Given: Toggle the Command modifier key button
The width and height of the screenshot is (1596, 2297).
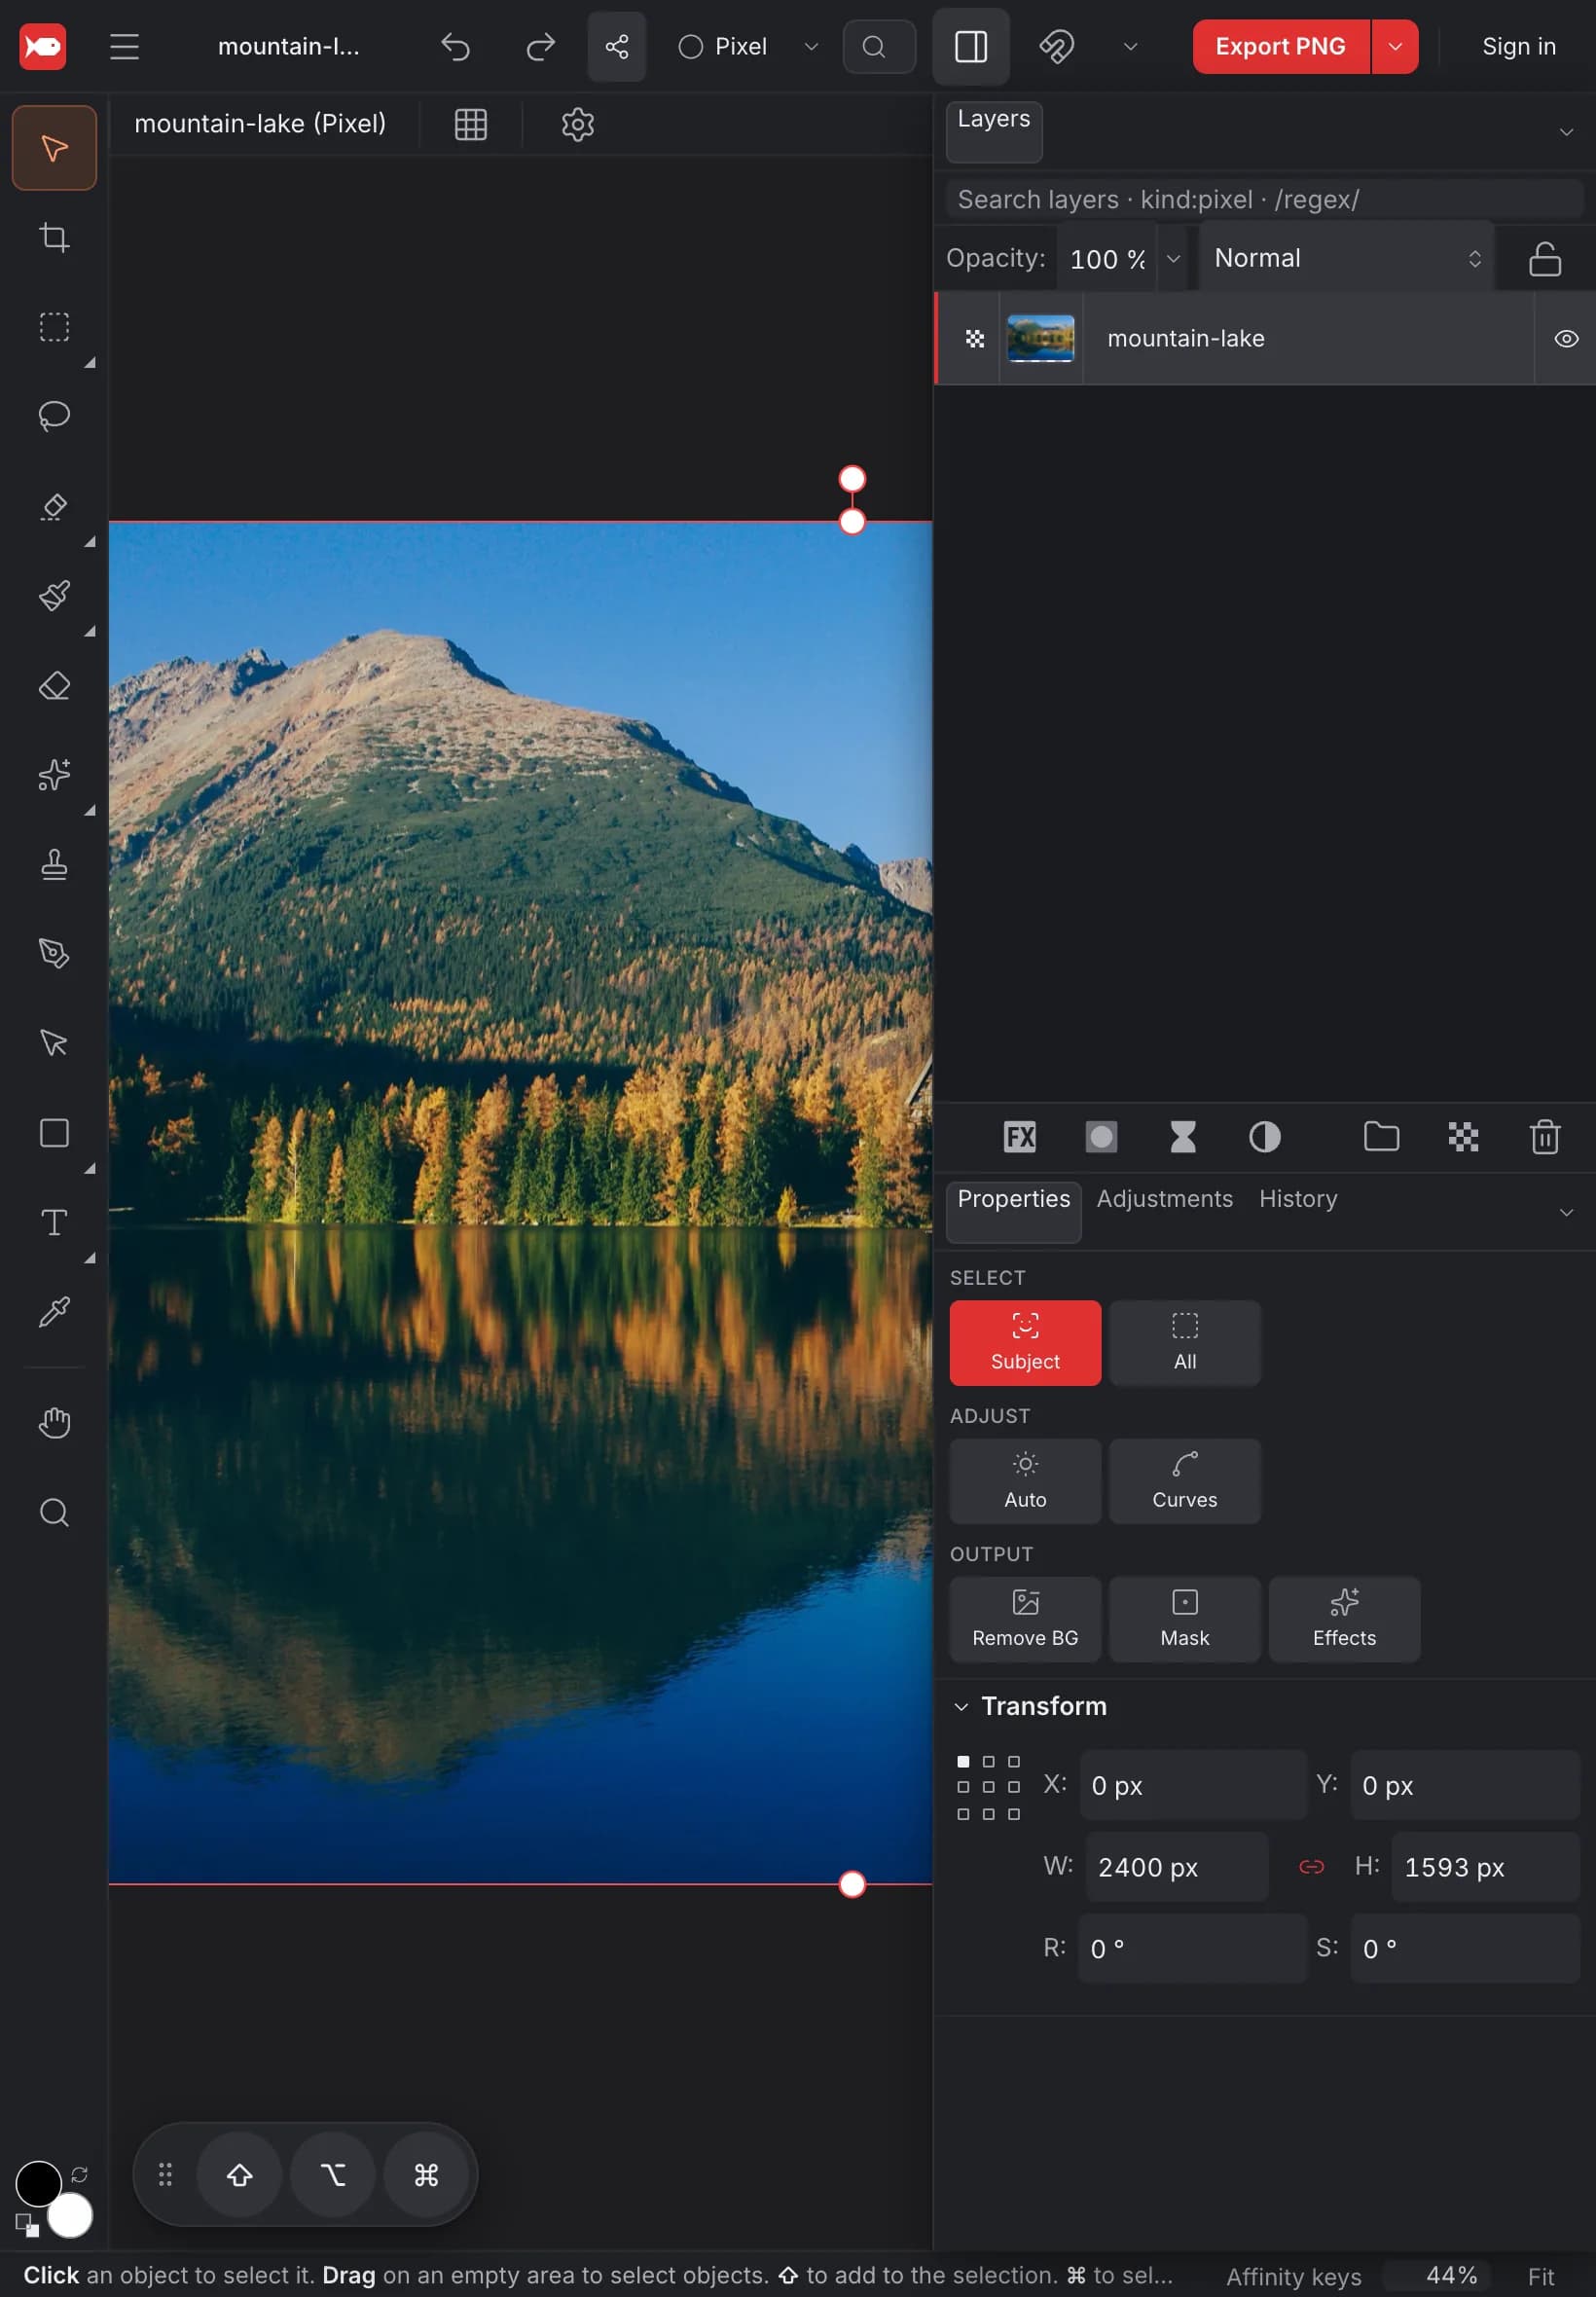Looking at the screenshot, I should 426,2175.
